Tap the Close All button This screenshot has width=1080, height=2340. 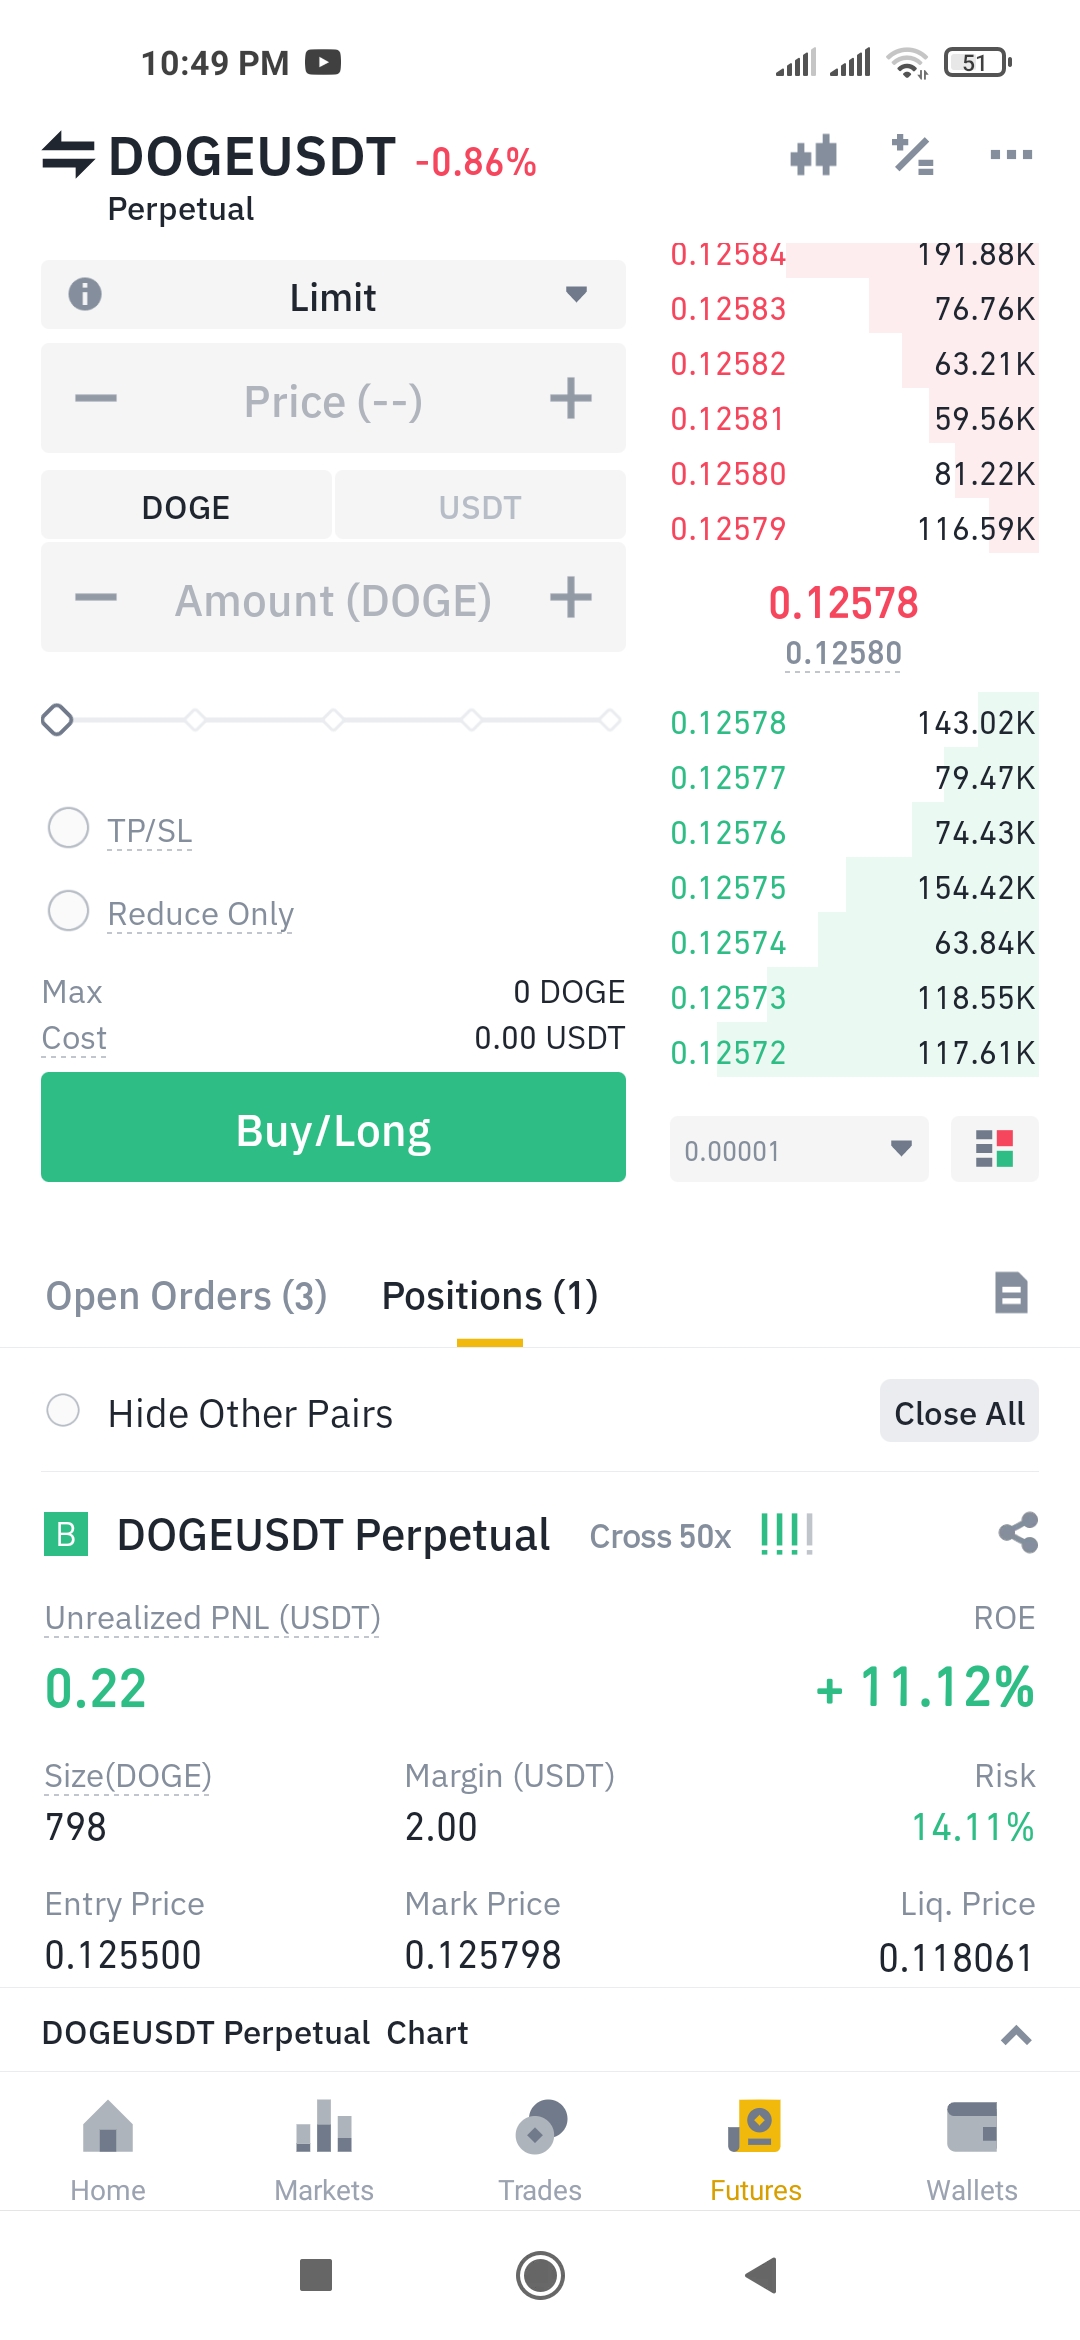coord(959,1411)
